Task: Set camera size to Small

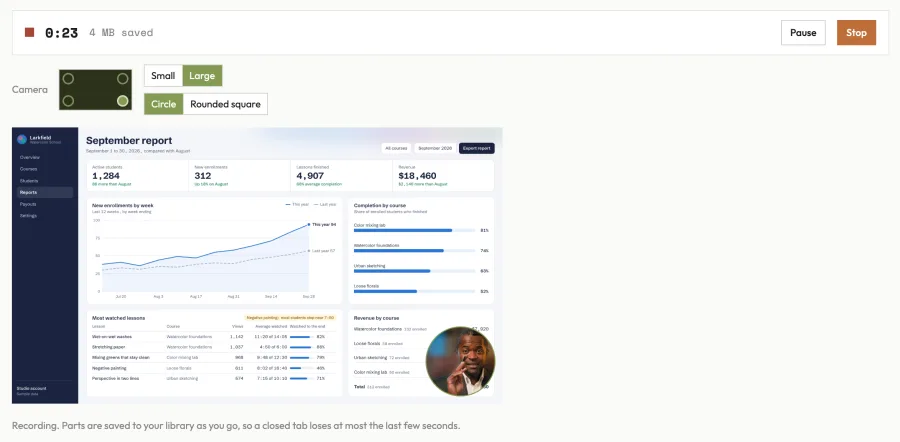Action: coord(163,76)
